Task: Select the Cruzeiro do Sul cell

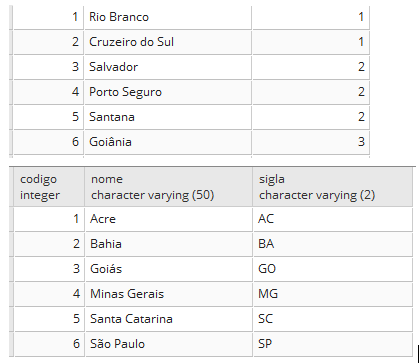Action: tap(168, 42)
